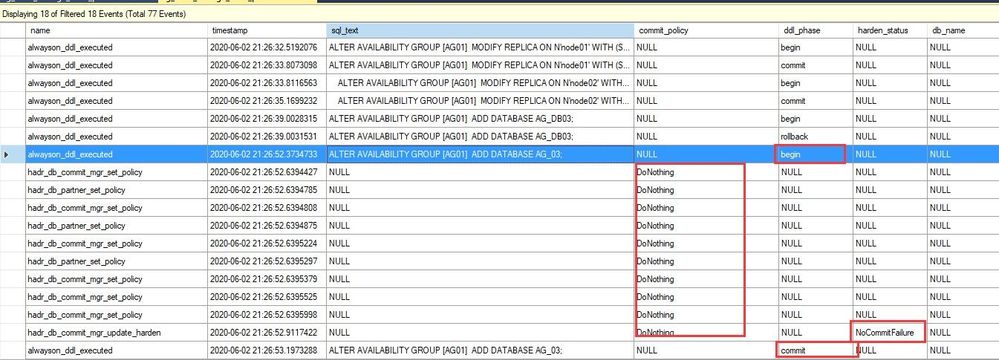Select the sql_text column header
The image size is (999, 360).
pos(480,30)
